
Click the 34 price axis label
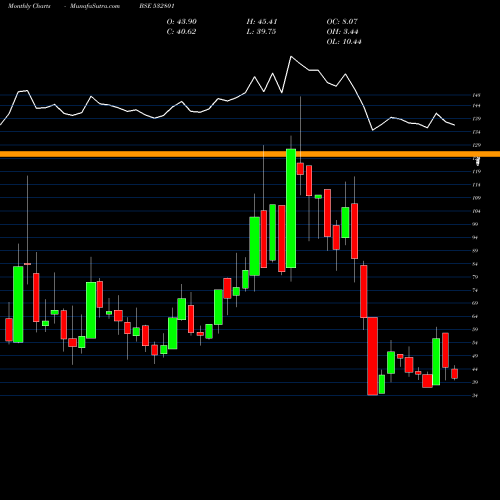pos(475,396)
